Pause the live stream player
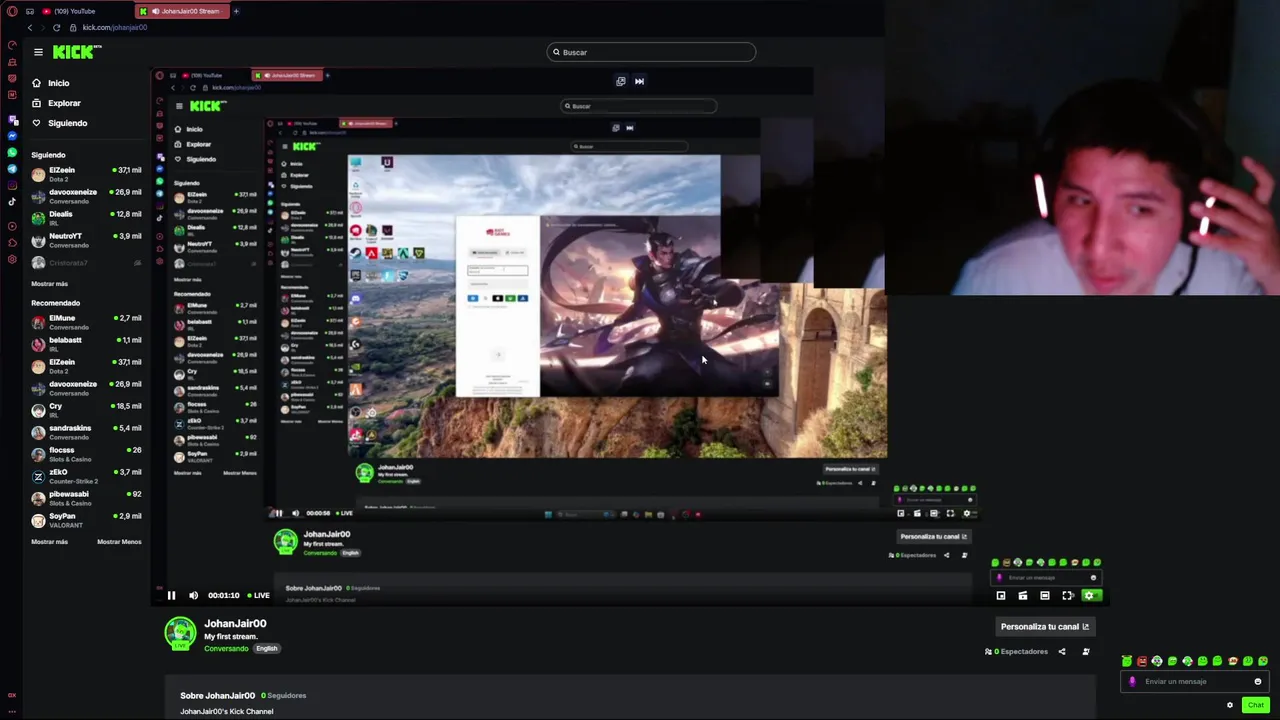Viewport: 1280px width, 720px height. point(171,596)
